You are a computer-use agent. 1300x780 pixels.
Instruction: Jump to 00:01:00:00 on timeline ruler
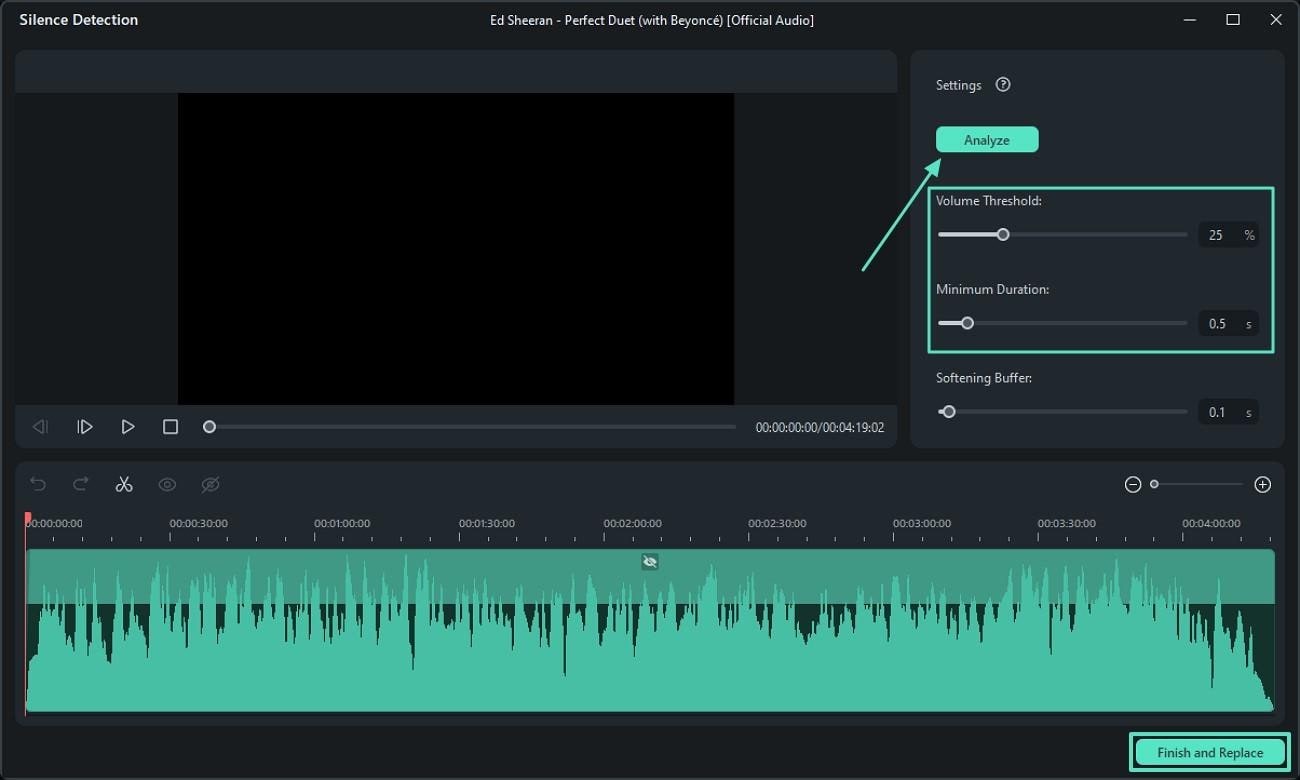342,523
